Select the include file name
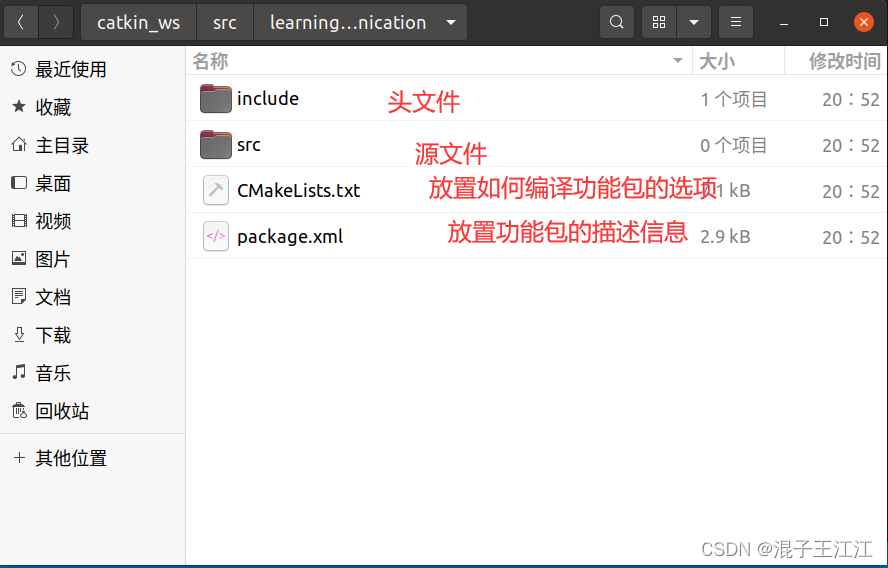The width and height of the screenshot is (888, 568). coord(268,99)
